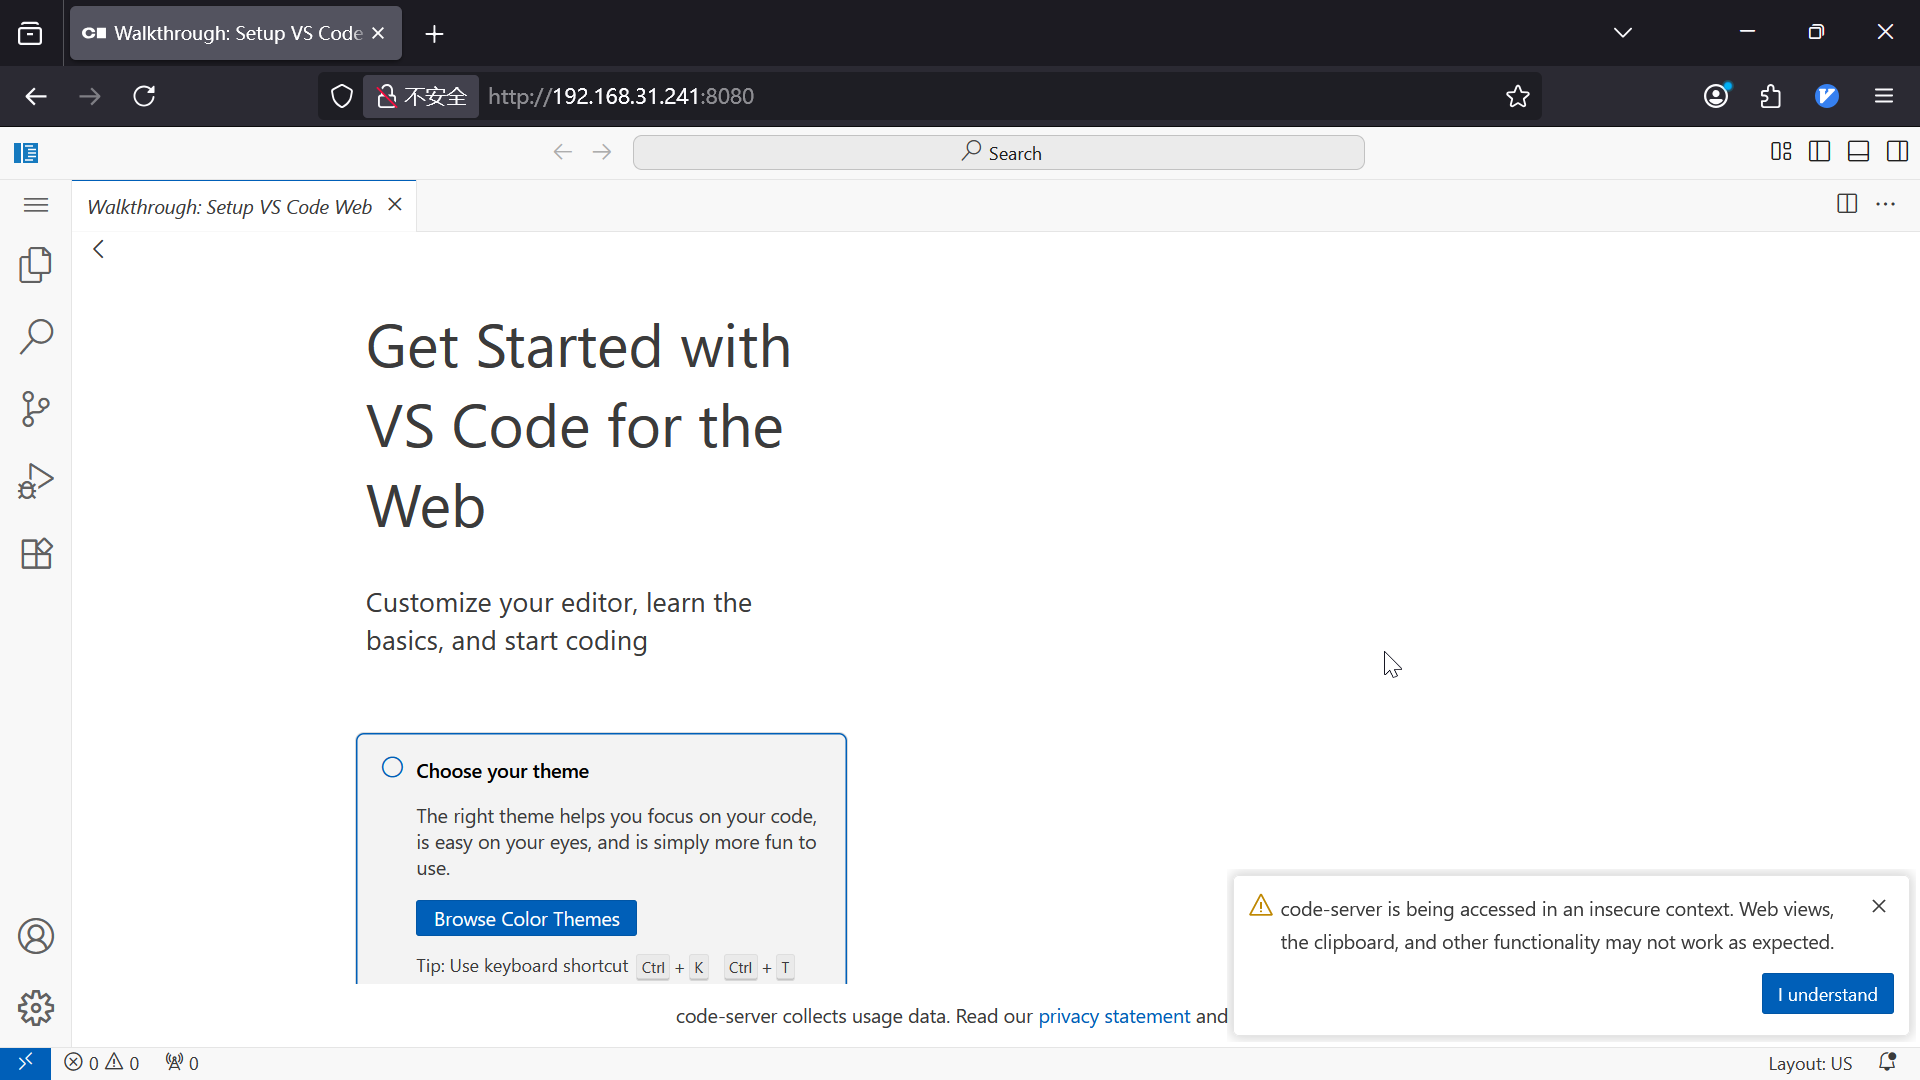The image size is (1920, 1080).
Task: Open the Explorer view in the activity bar
Action: pyautogui.click(x=36, y=265)
